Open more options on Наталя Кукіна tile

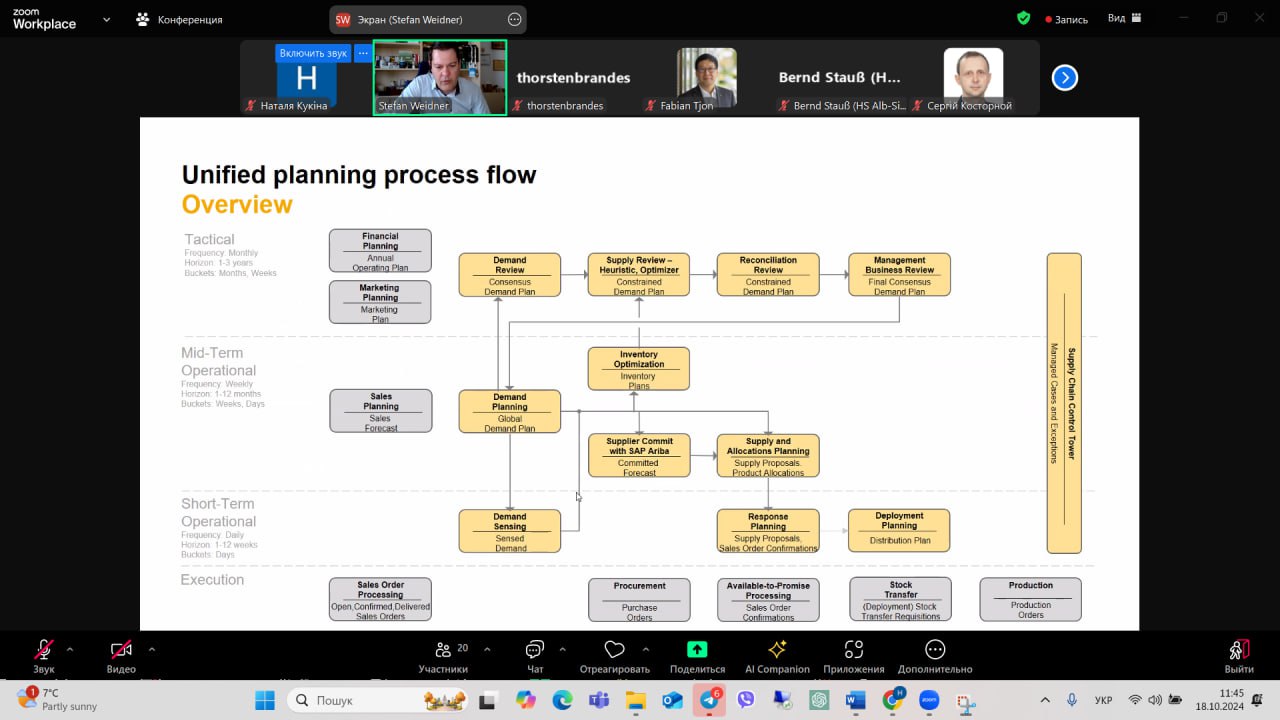363,53
